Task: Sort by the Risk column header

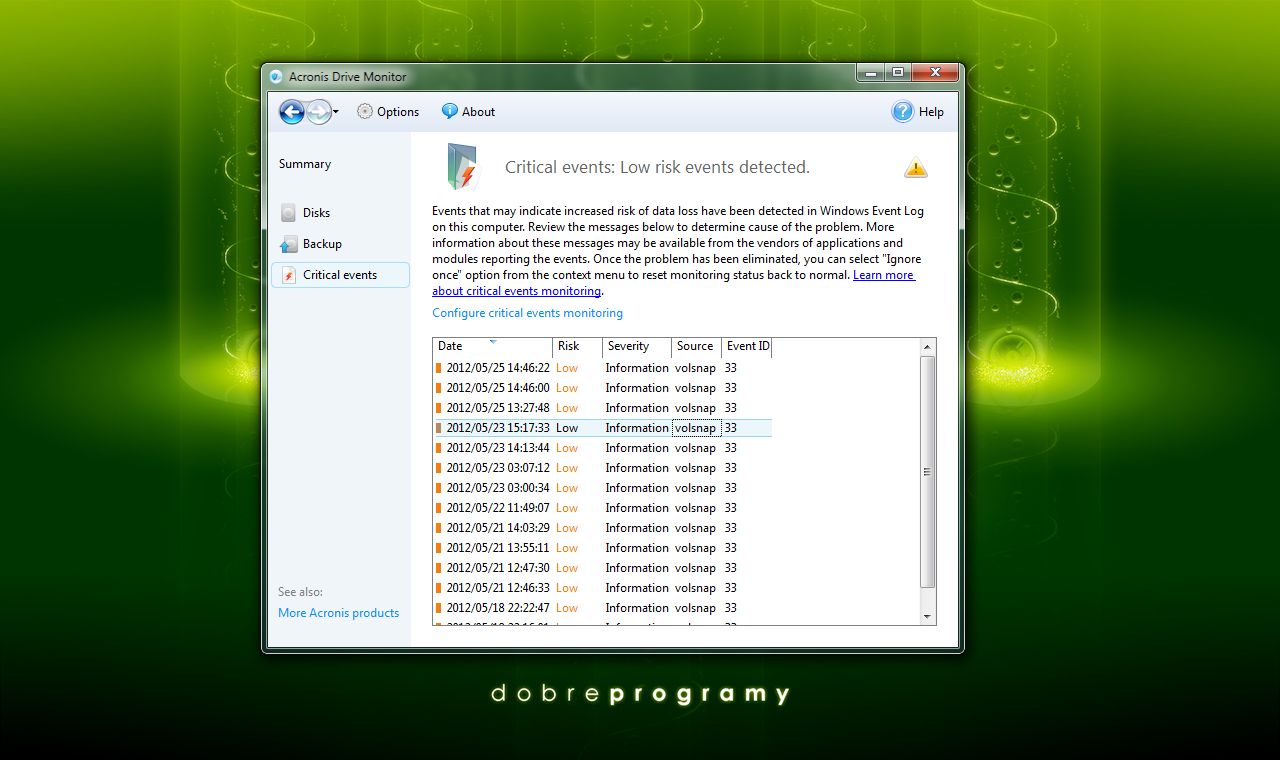Action: 578,347
